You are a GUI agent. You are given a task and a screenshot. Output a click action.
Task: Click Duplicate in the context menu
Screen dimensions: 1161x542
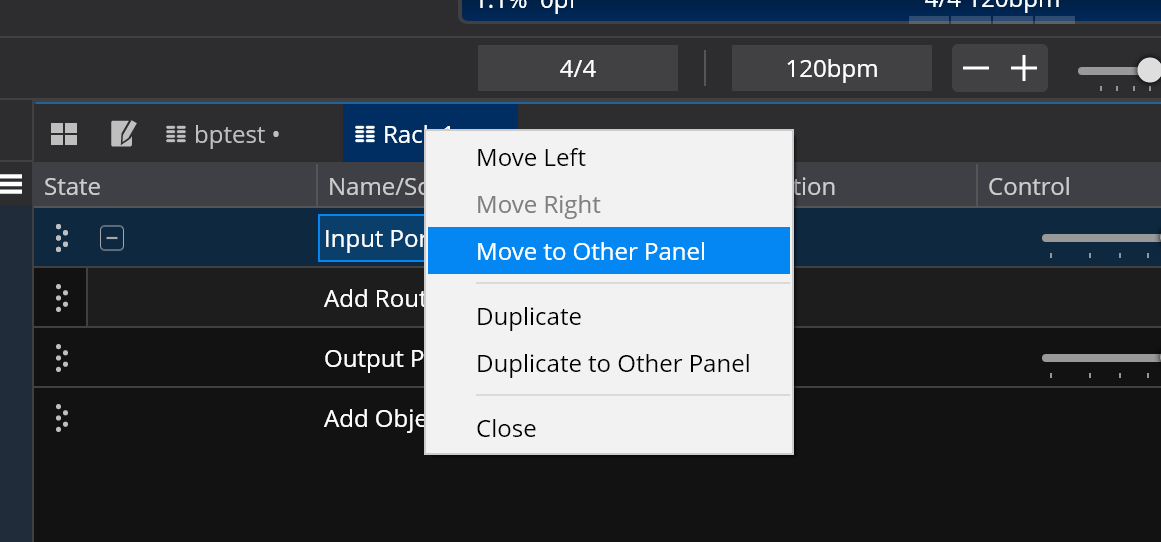[529, 317]
